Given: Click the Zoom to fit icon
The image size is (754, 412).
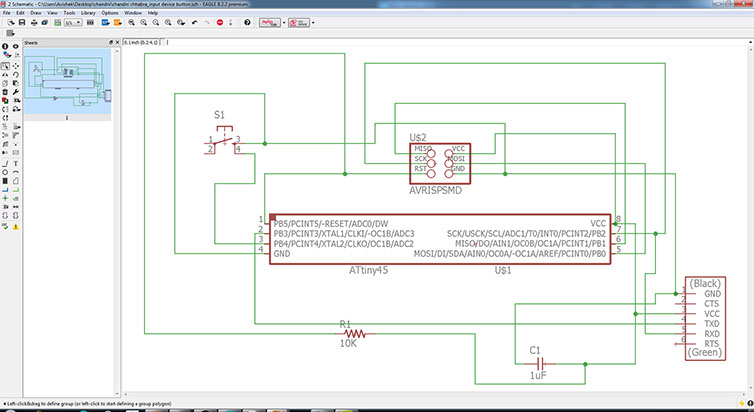Looking at the screenshot, I should pos(131,23).
